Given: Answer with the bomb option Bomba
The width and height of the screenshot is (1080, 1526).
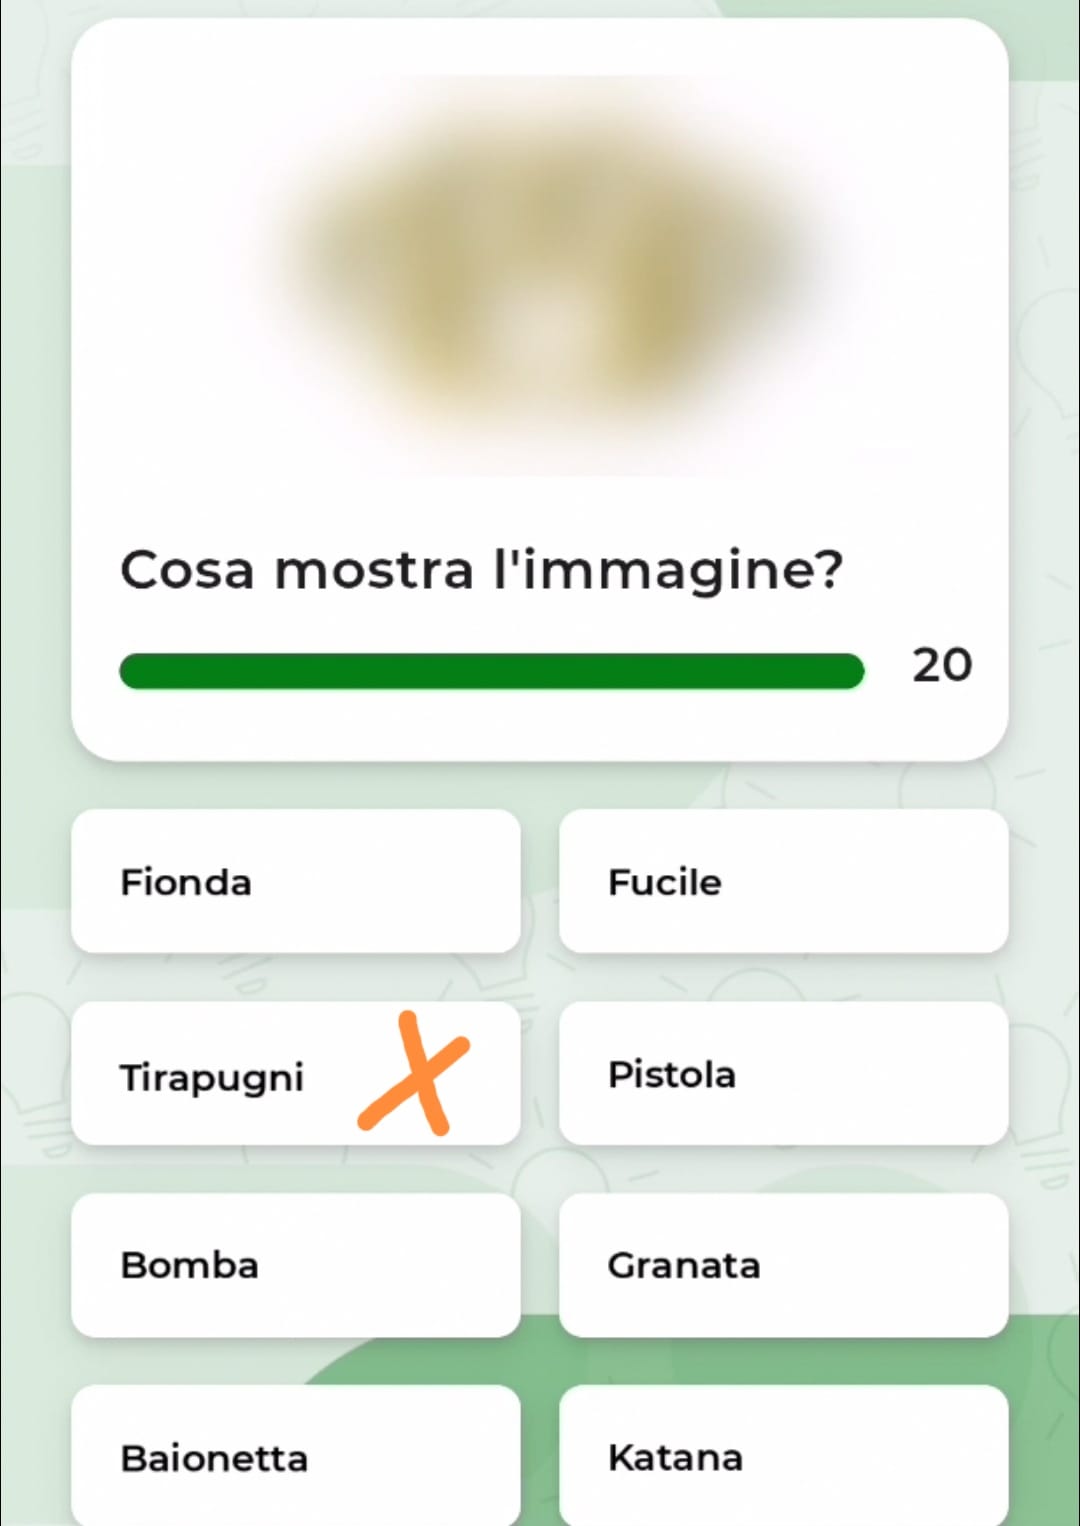Looking at the screenshot, I should coord(295,1265).
